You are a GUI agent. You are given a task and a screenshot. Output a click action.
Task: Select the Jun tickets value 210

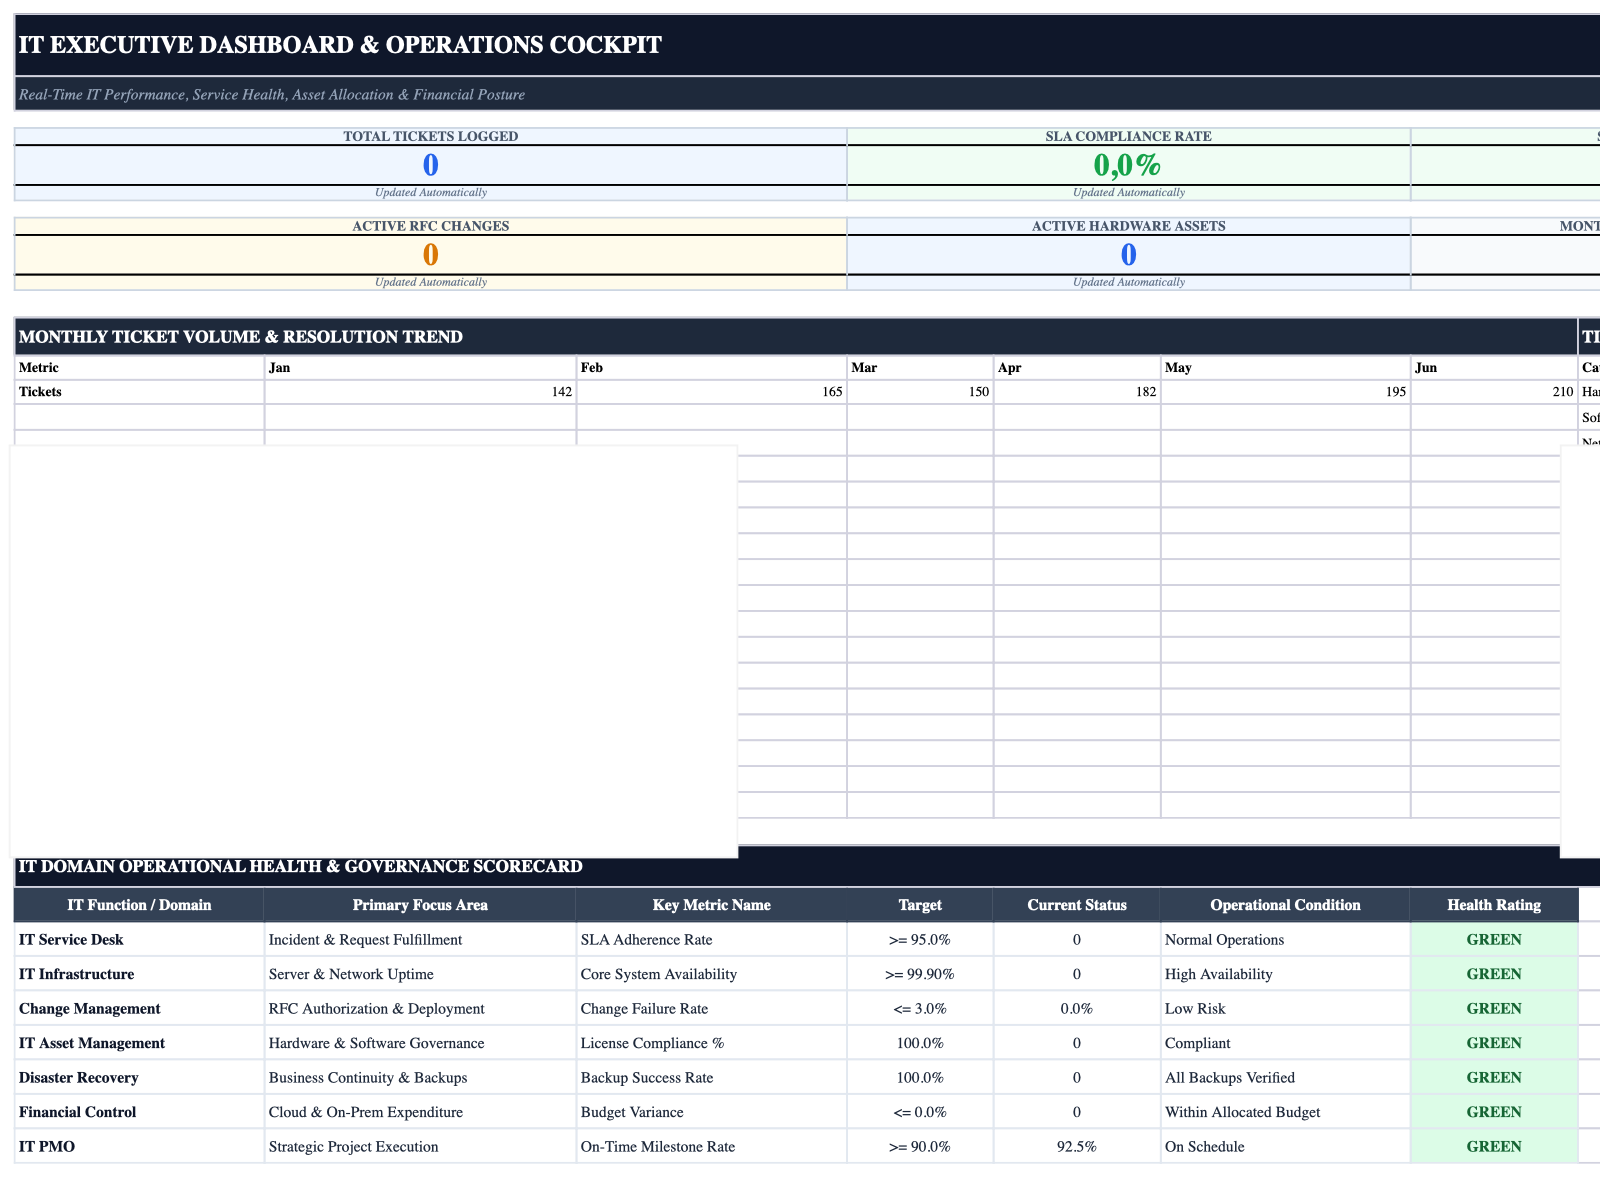(x=1494, y=392)
